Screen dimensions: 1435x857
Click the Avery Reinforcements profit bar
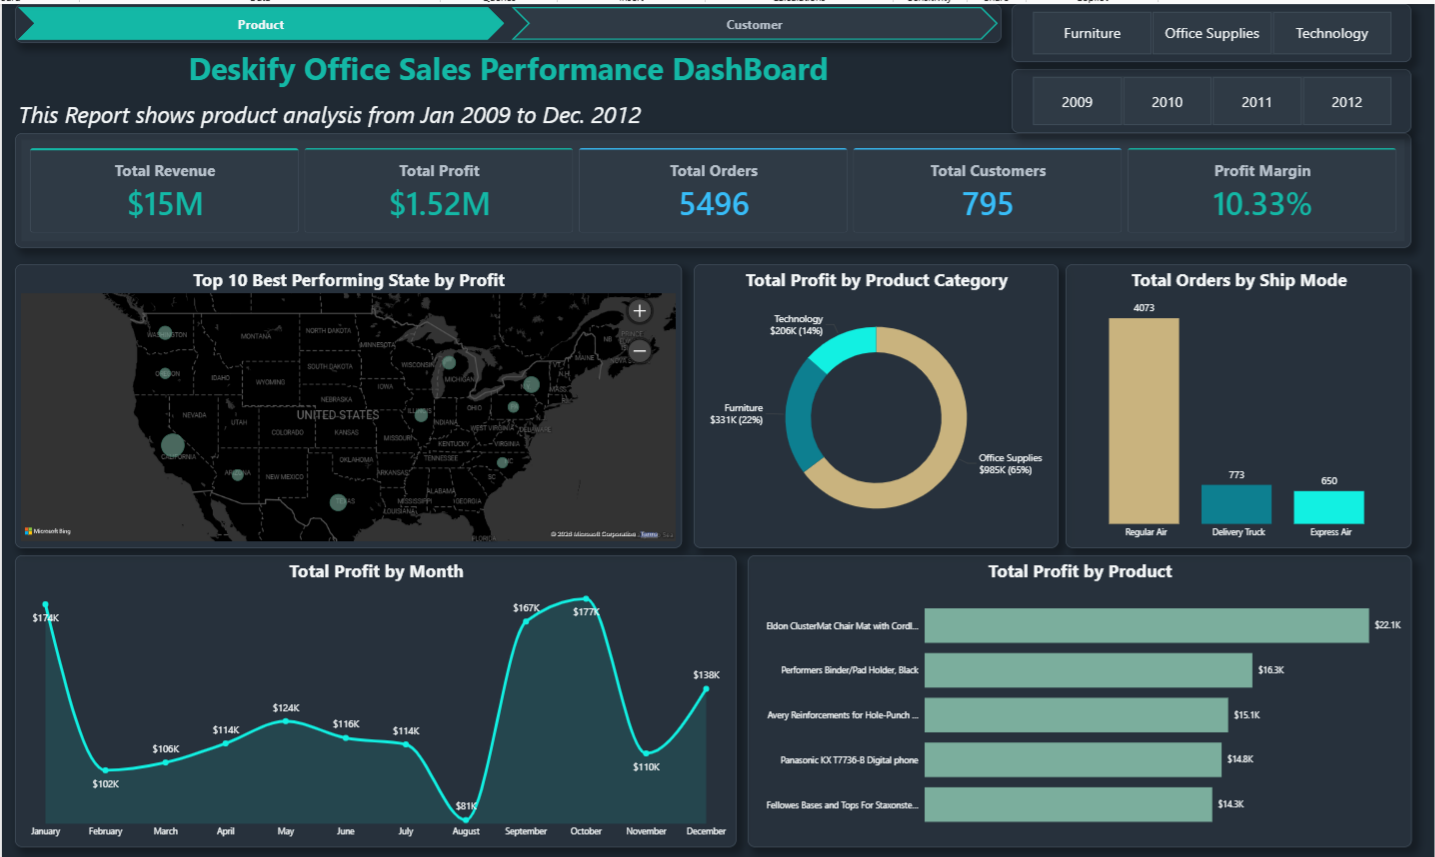pos(1076,715)
